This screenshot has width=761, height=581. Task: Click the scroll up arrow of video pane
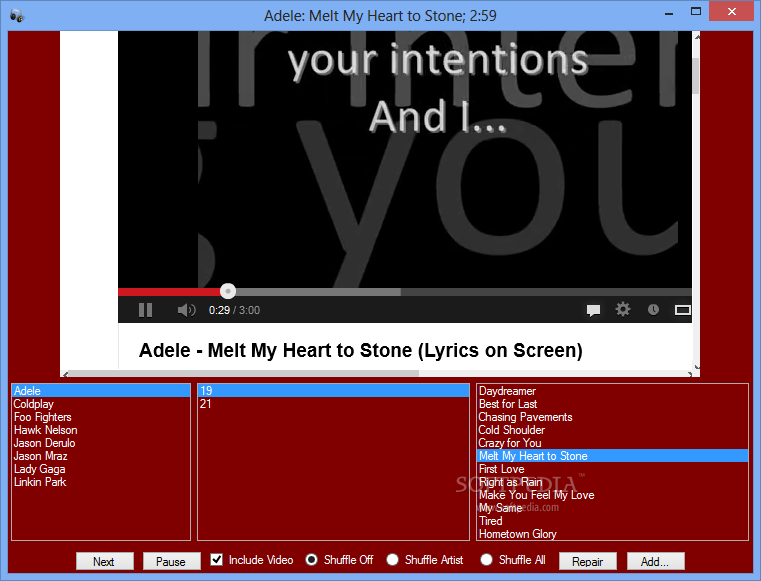pos(696,36)
